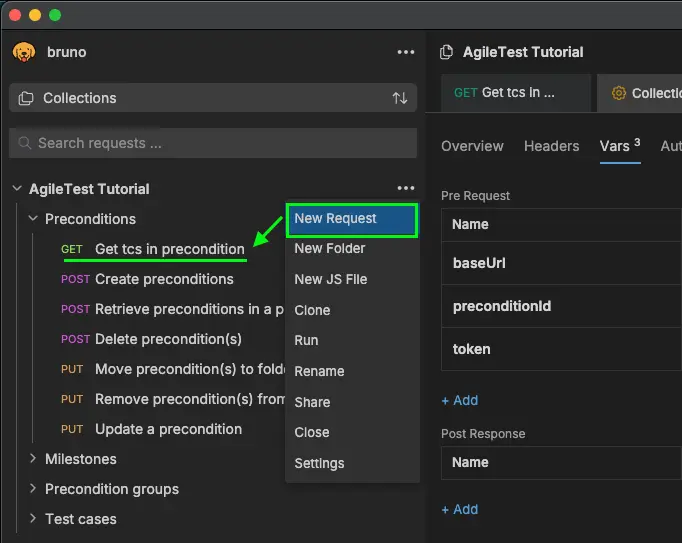Click the collection icon beside AgileTest Tutorial title
The height and width of the screenshot is (543, 682).
447,52
